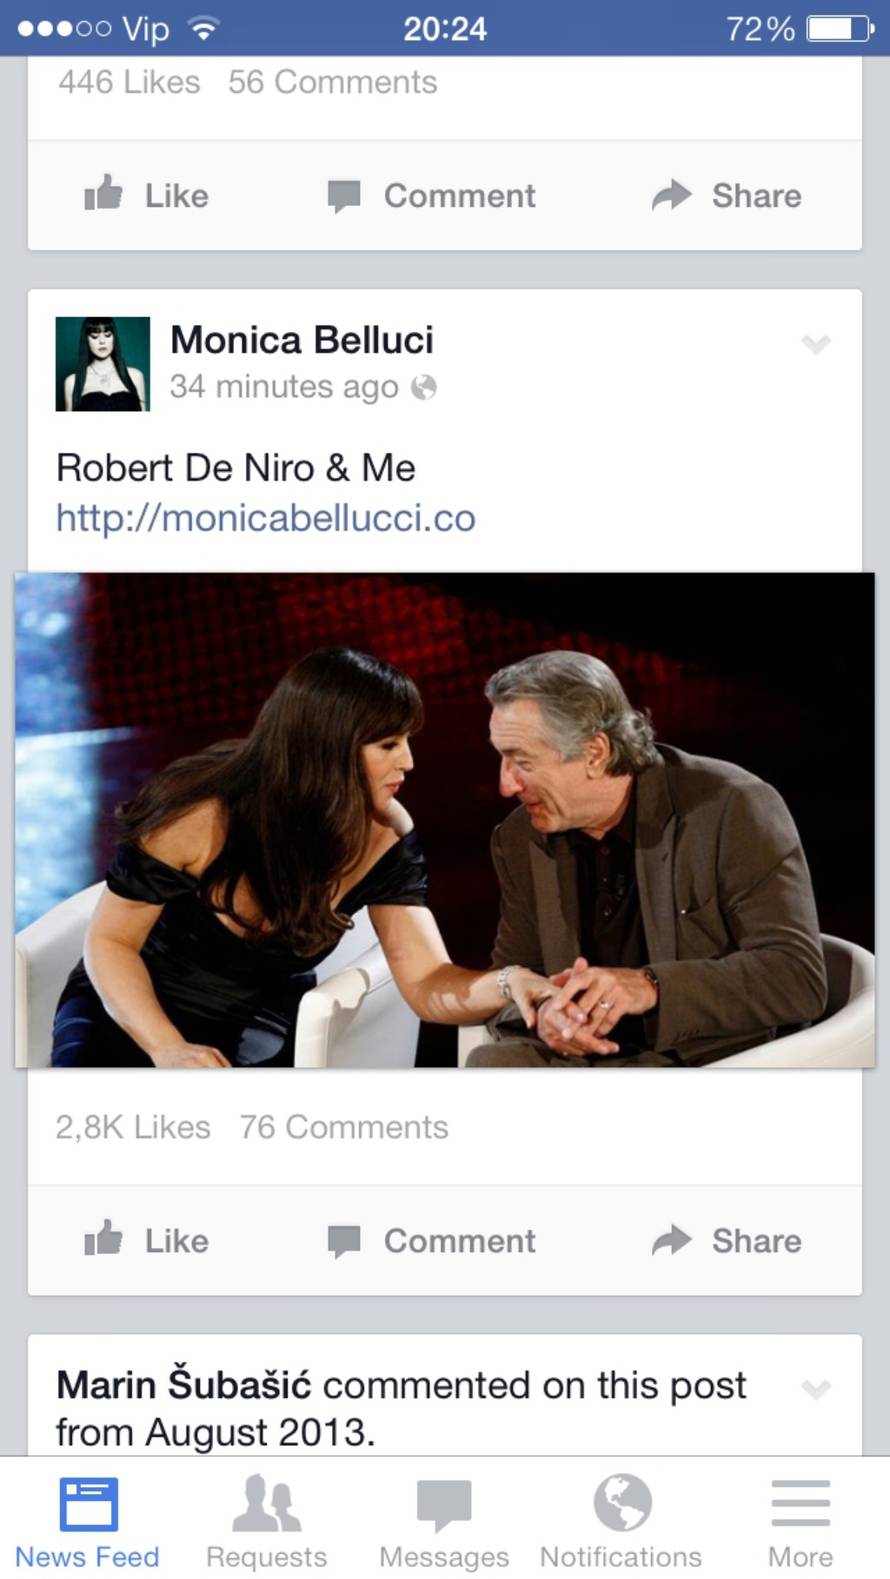This screenshot has width=890, height=1579.
Task: View the 76 Comments
Action: 344,1127
